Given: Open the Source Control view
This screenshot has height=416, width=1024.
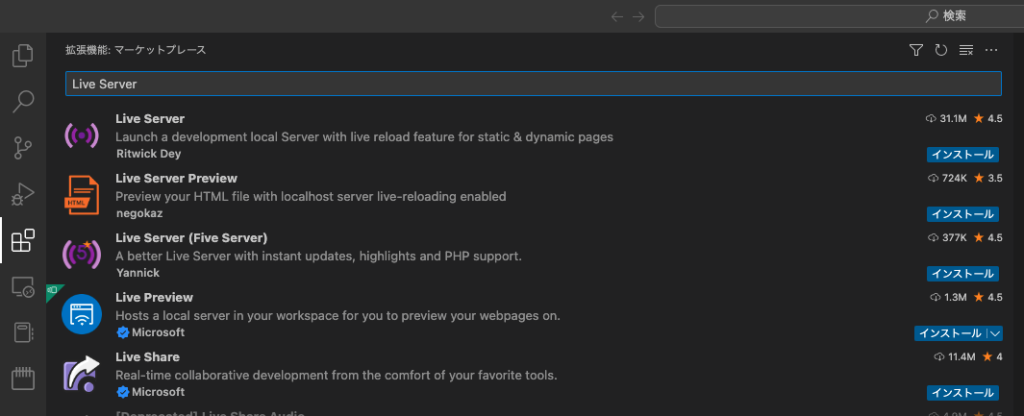Looking at the screenshot, I should (x=22, y=148).
